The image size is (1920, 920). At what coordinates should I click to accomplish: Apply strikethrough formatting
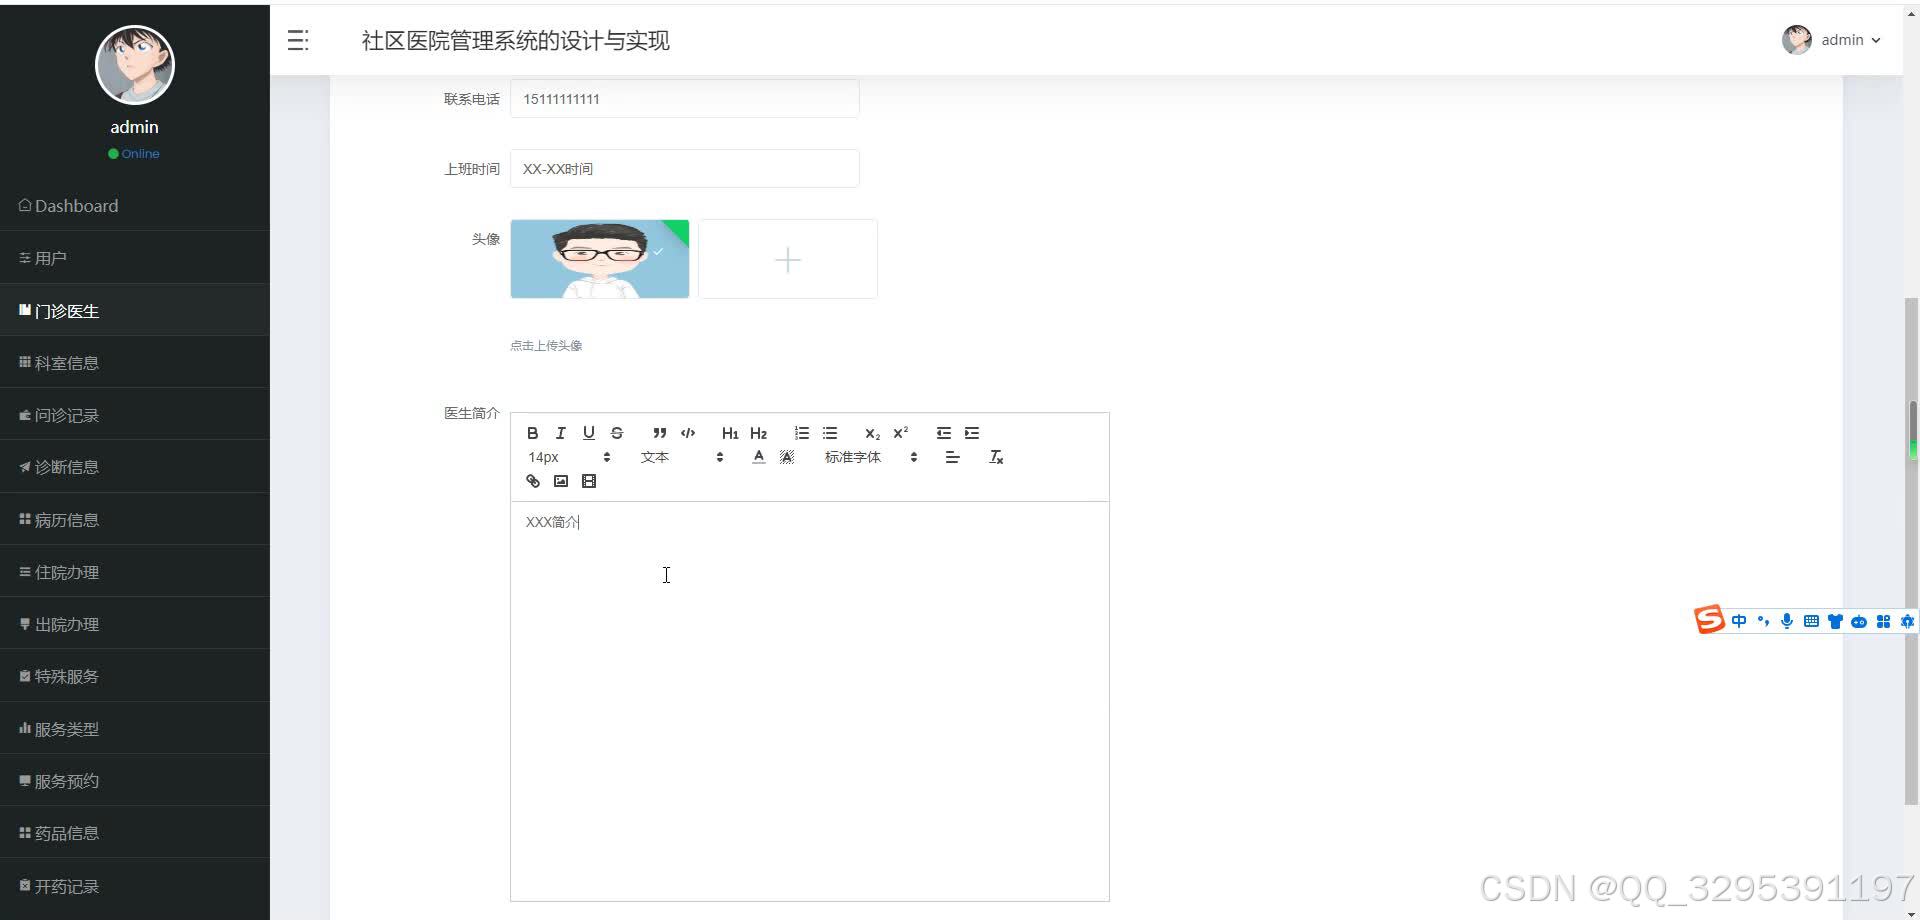[617, 432]
